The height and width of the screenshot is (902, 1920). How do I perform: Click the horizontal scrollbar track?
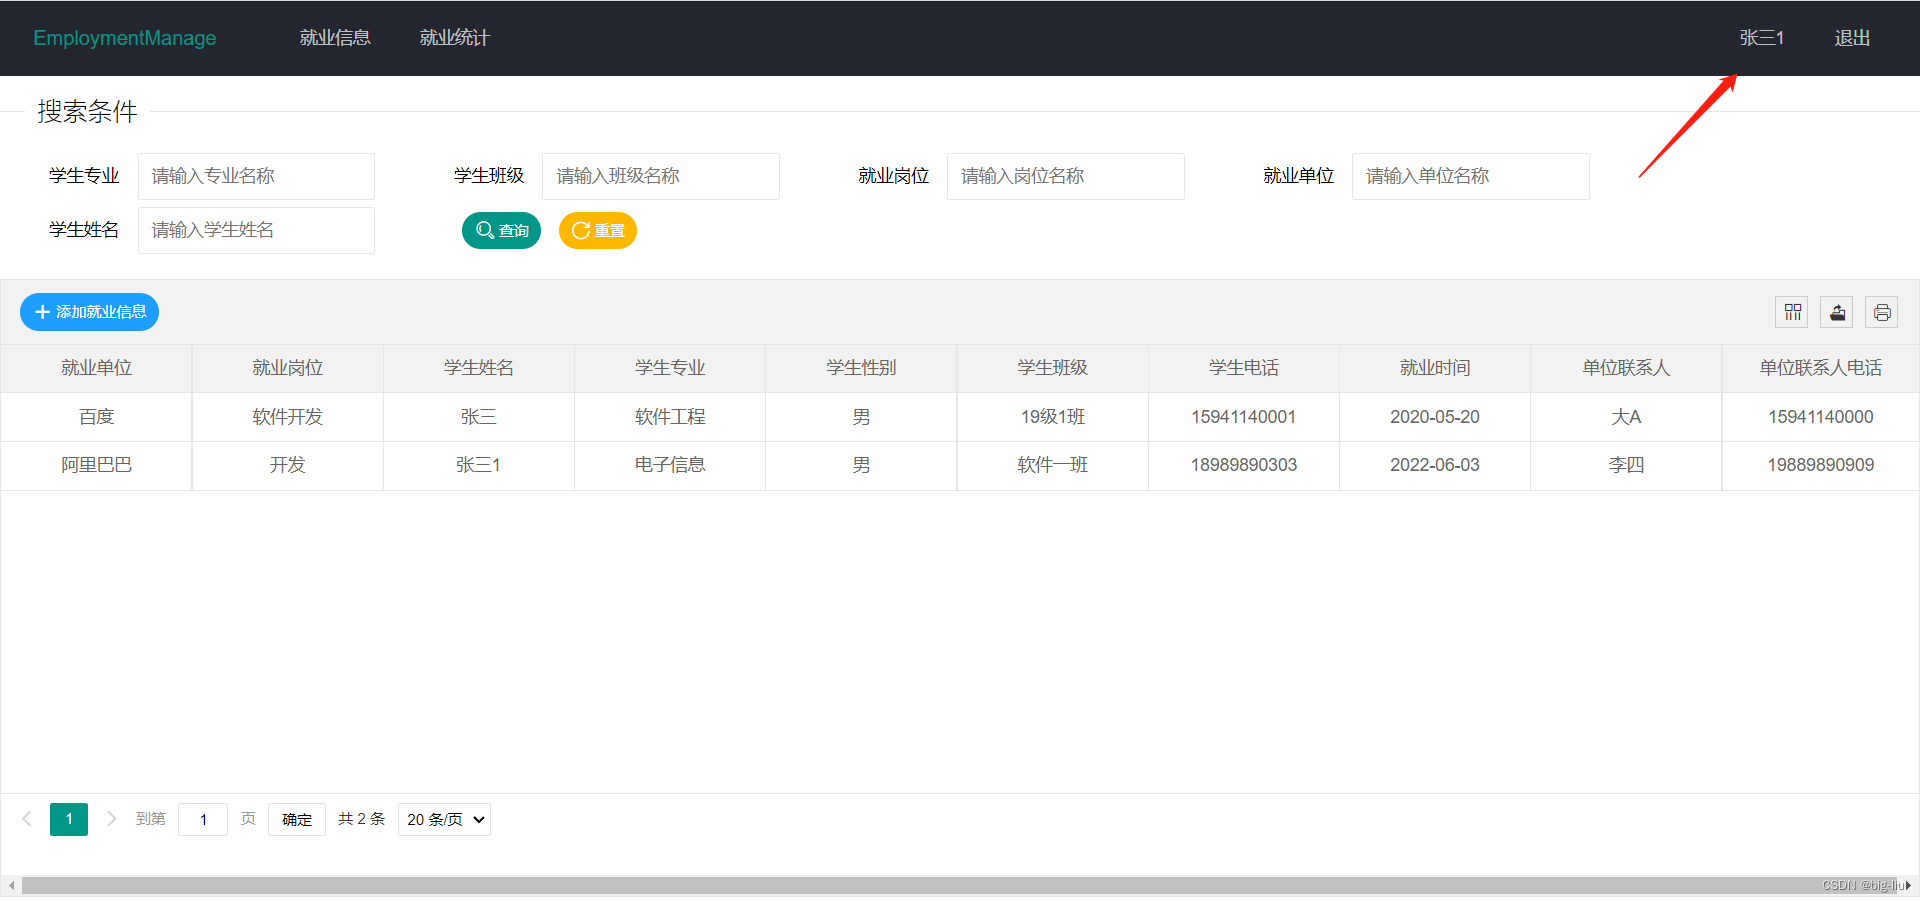960,885
